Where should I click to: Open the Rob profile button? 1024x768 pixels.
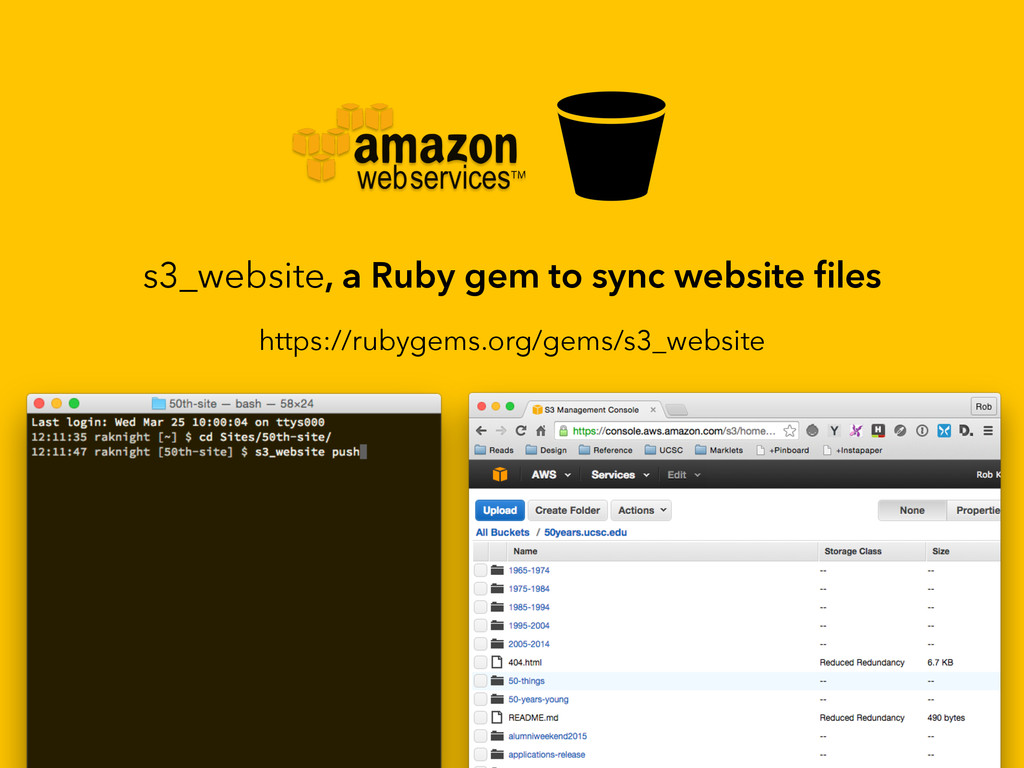point(984,406)
